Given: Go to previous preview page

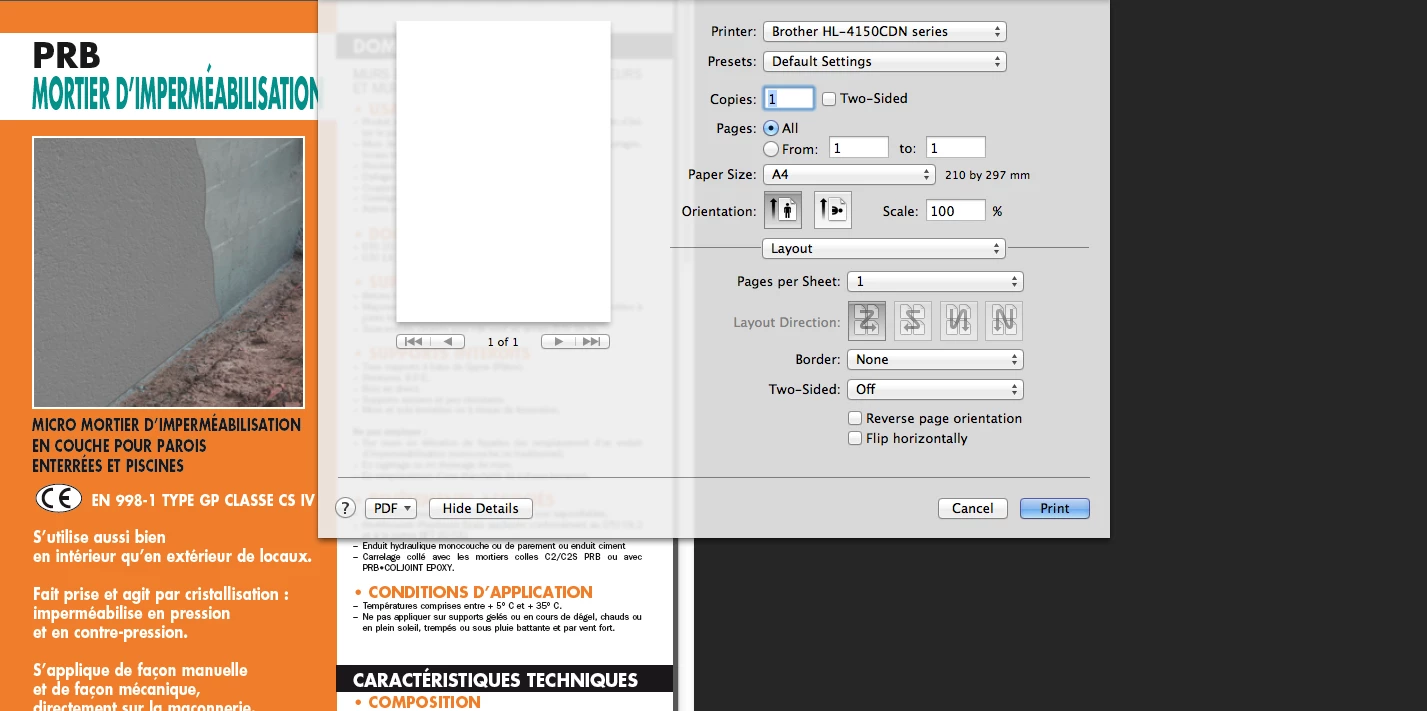Looking at the screenshot, I should point(448,342).
